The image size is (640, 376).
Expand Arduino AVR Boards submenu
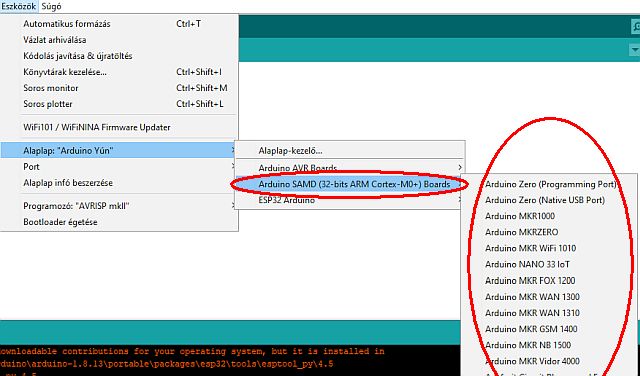(349, 168)
